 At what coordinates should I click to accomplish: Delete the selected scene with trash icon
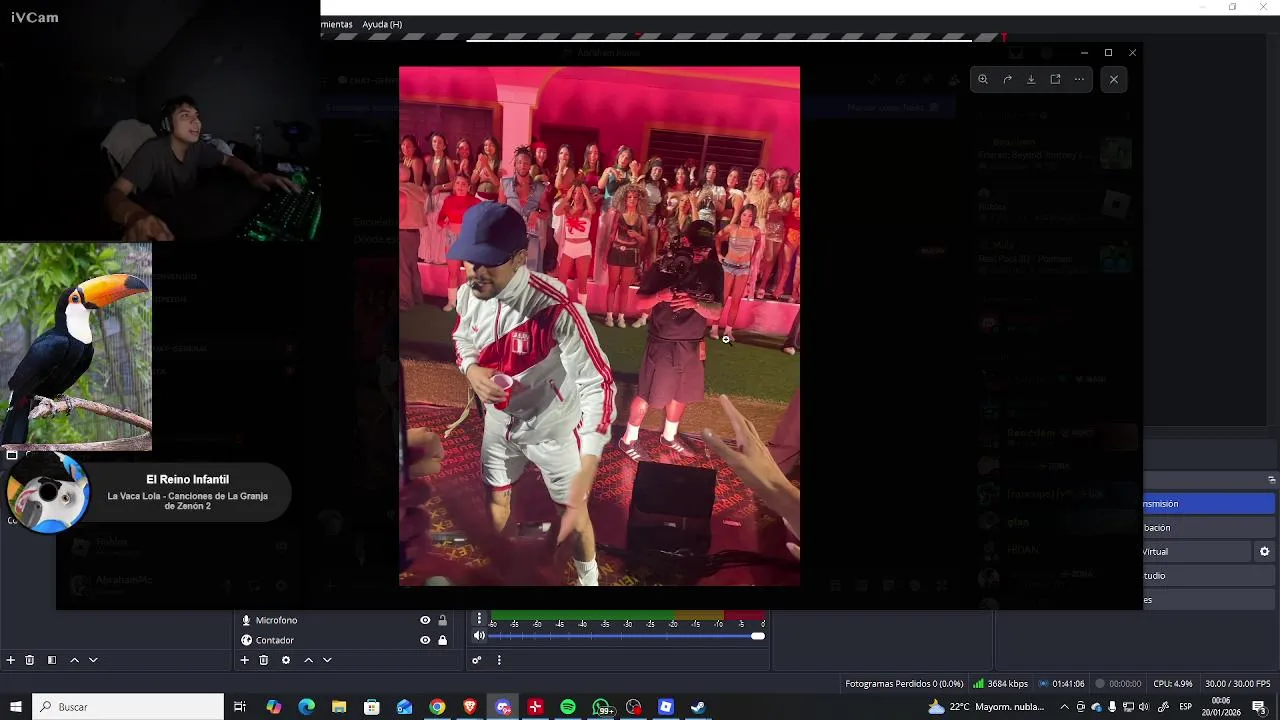click(x=30, y=660)
